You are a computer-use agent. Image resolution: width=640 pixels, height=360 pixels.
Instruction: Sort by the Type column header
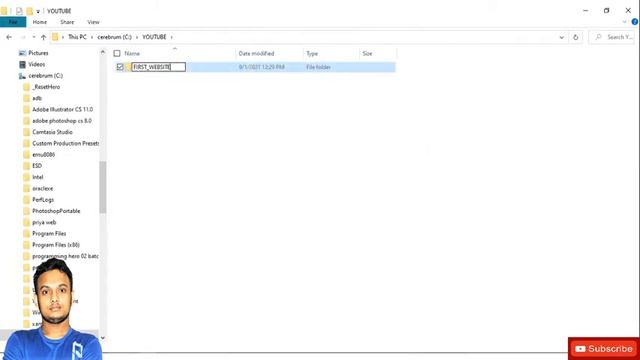312,53
